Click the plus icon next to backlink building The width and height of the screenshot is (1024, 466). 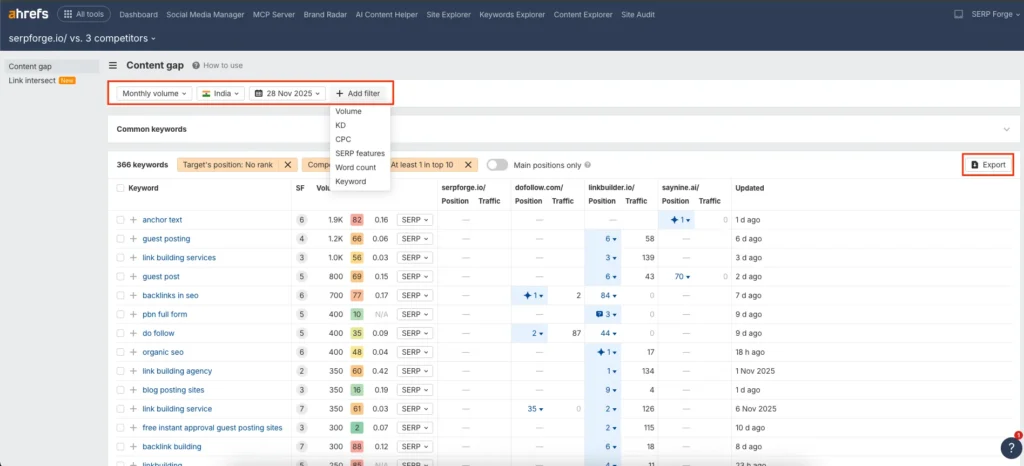(133, 447)
